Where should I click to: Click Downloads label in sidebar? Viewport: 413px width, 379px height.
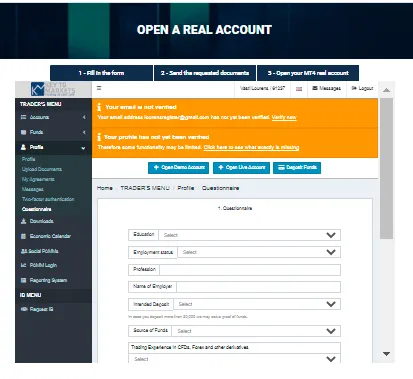(x=41, y=221)
